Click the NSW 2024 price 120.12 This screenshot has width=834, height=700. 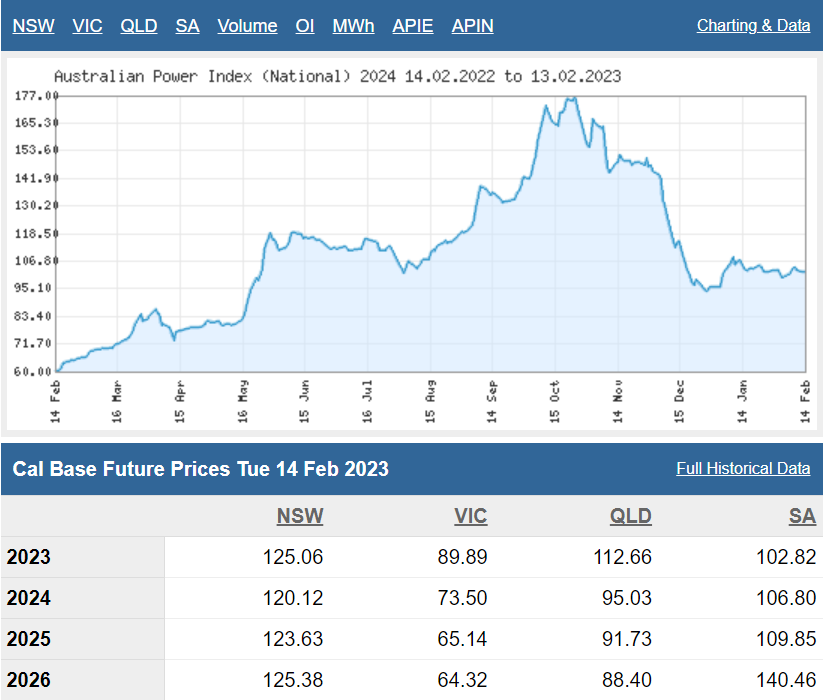click(x=291, y=598)
